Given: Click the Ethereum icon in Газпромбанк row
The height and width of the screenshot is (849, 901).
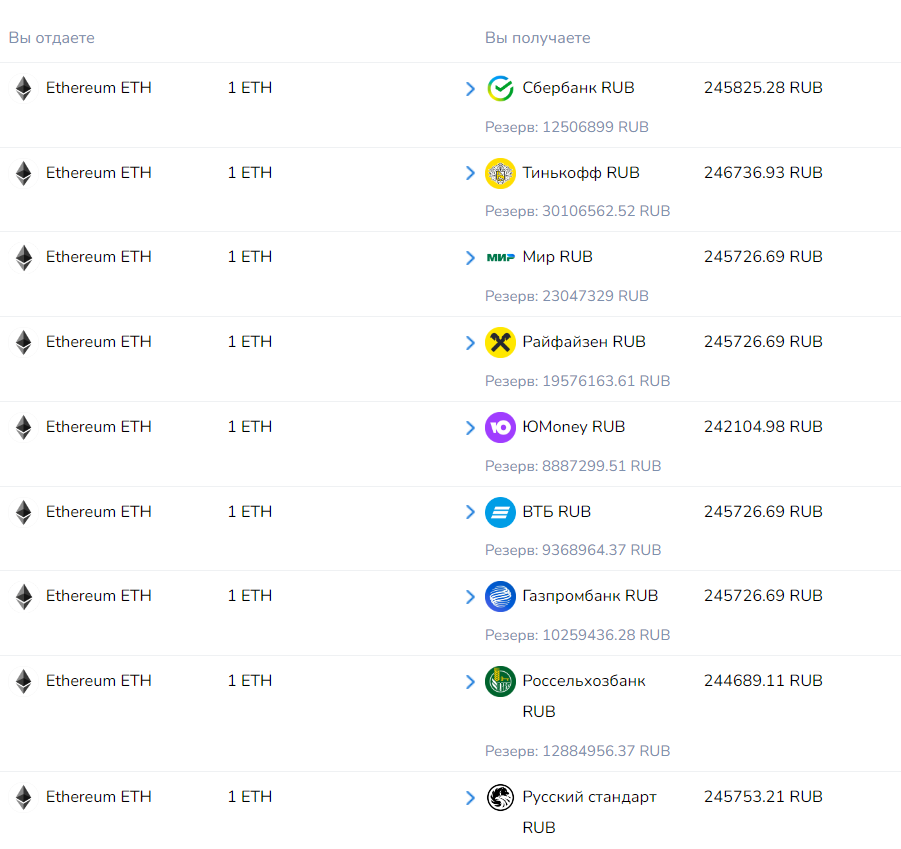Looking at the screenshot, I should 24,596.
